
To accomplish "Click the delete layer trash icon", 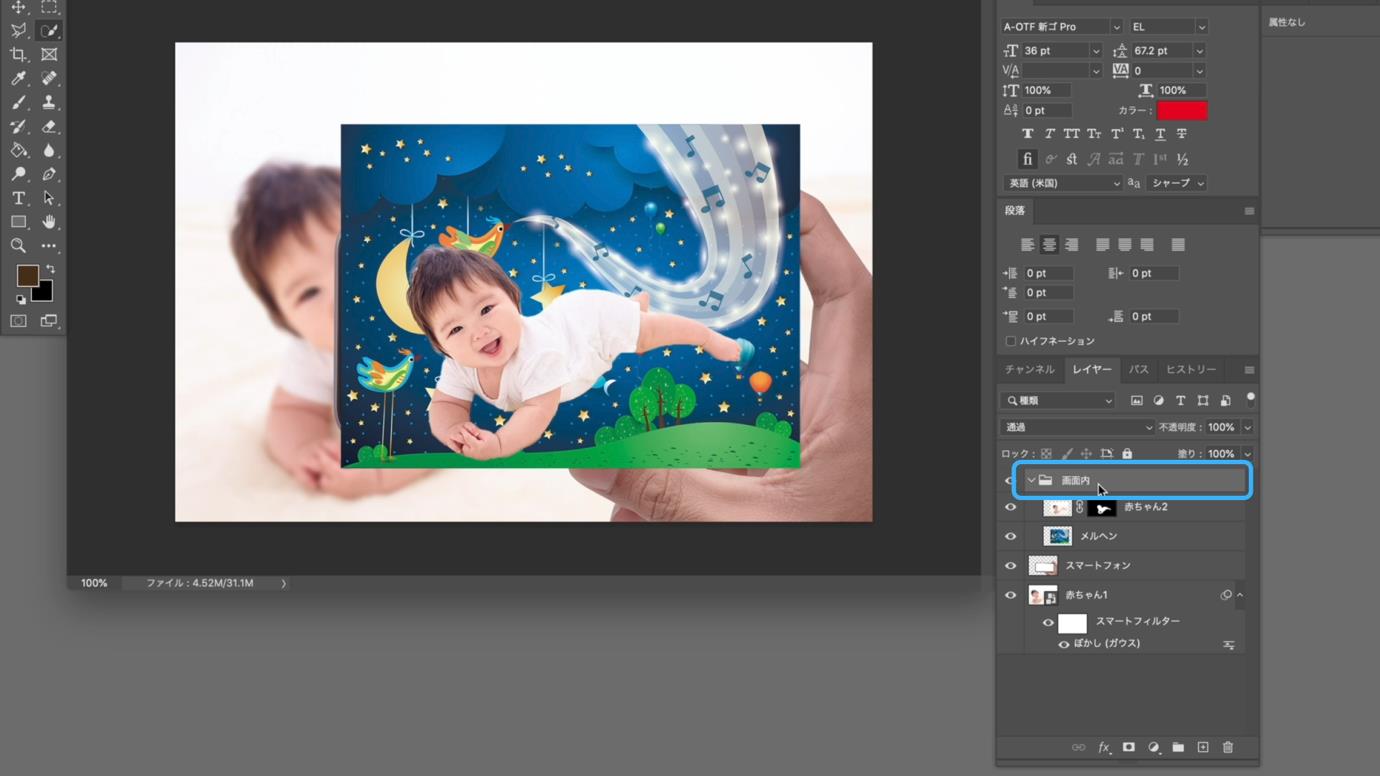I will pos(1228,747).
